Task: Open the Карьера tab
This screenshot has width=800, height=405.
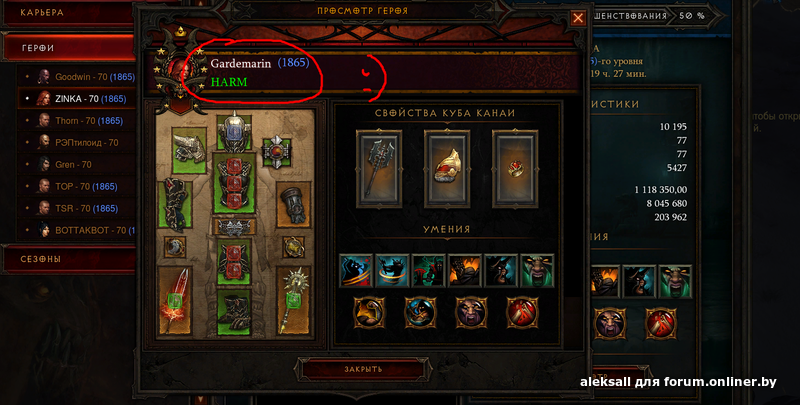Action: (x=66, y=13)
